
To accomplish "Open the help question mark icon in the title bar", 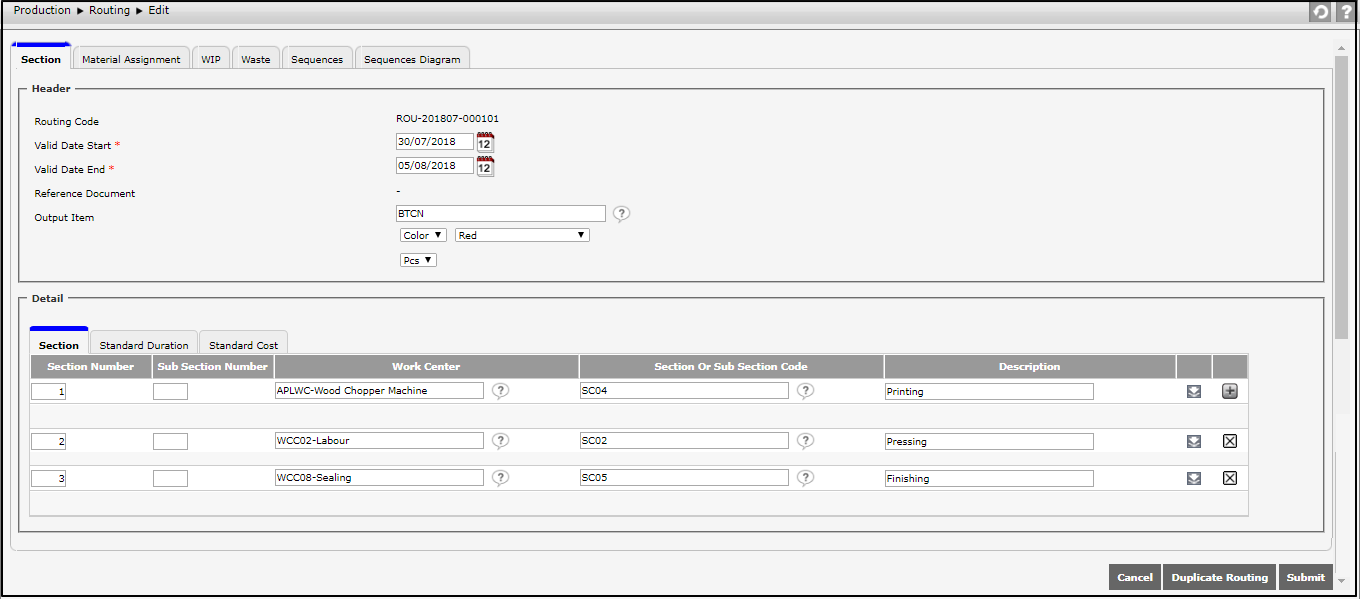I will pyautogui.click(x=1345, y=12).
